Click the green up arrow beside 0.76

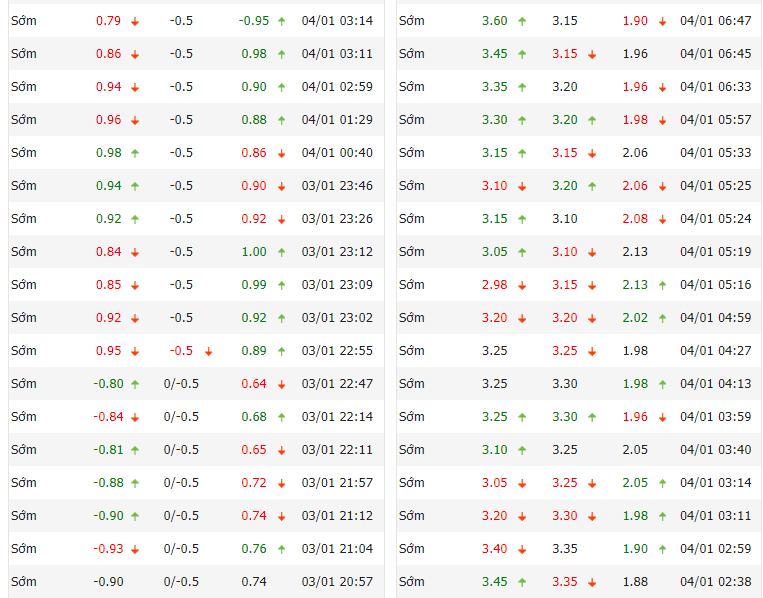(281, 549)
